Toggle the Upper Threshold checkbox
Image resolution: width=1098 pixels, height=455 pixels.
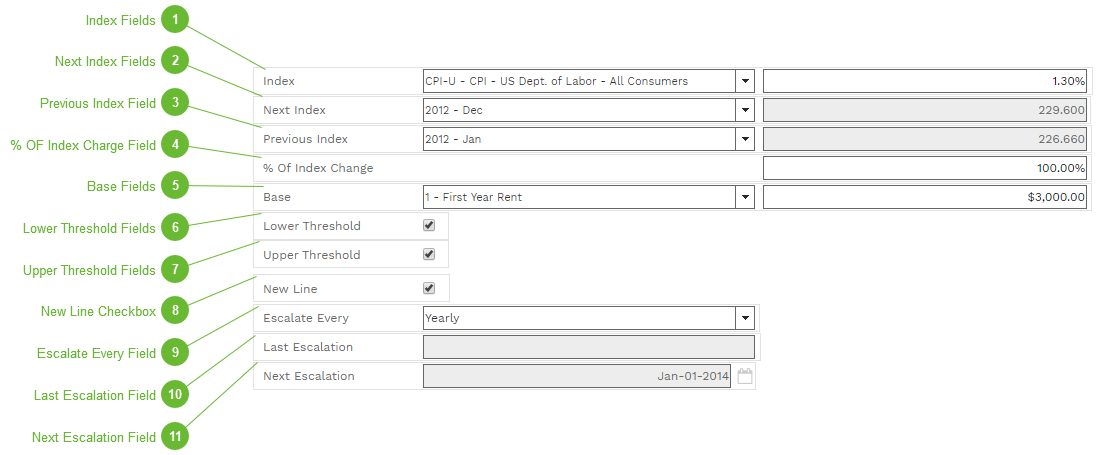[x=429, y=255]
